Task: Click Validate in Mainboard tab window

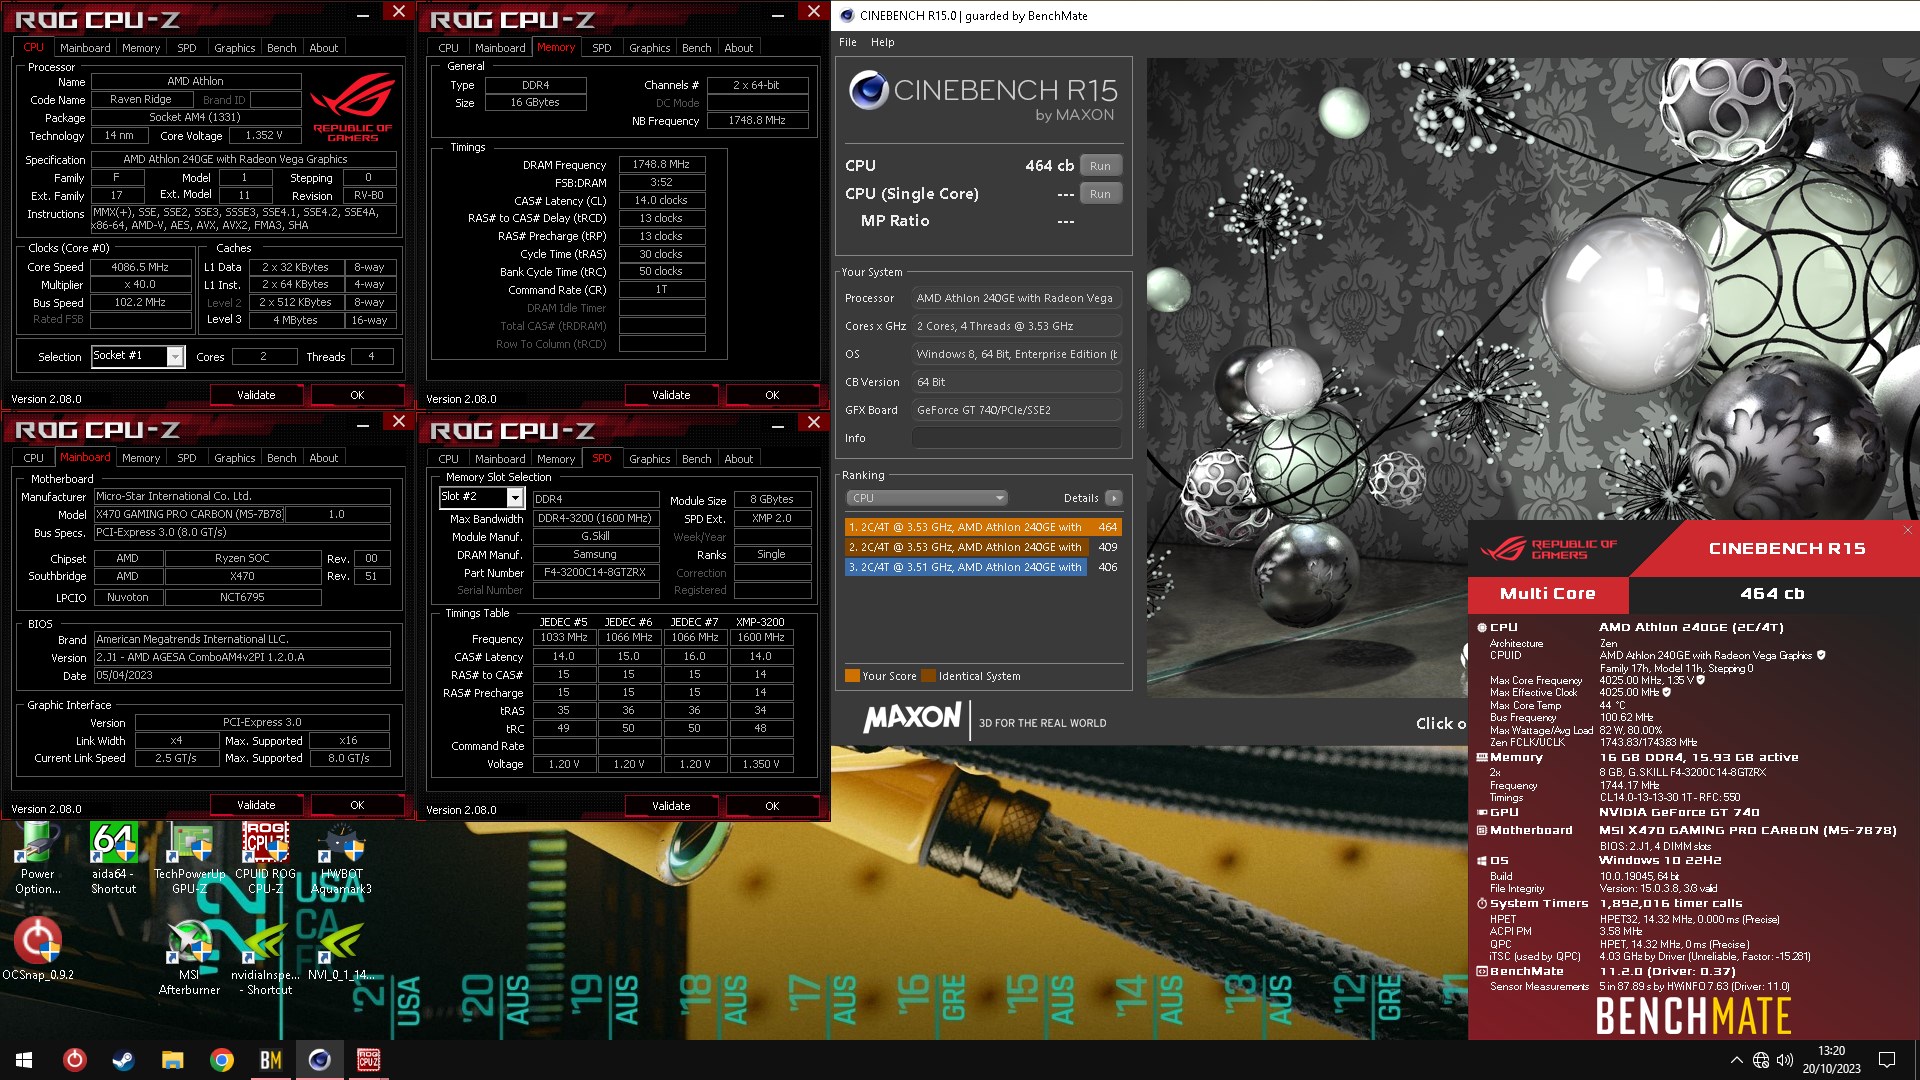Action: [x=256, y=805]
